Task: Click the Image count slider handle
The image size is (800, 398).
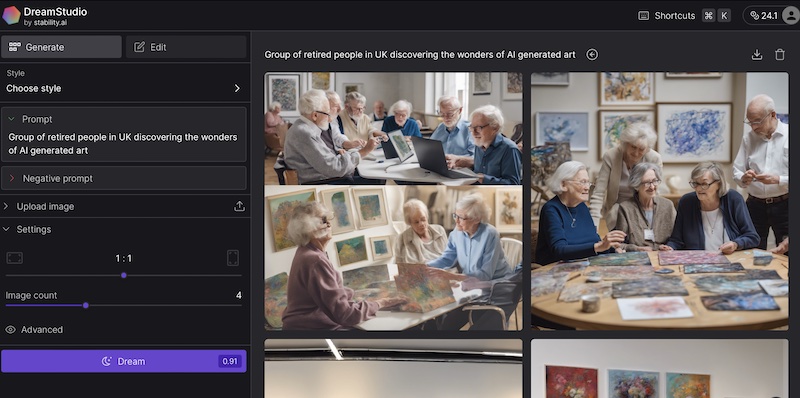Action: coord(86,305)
